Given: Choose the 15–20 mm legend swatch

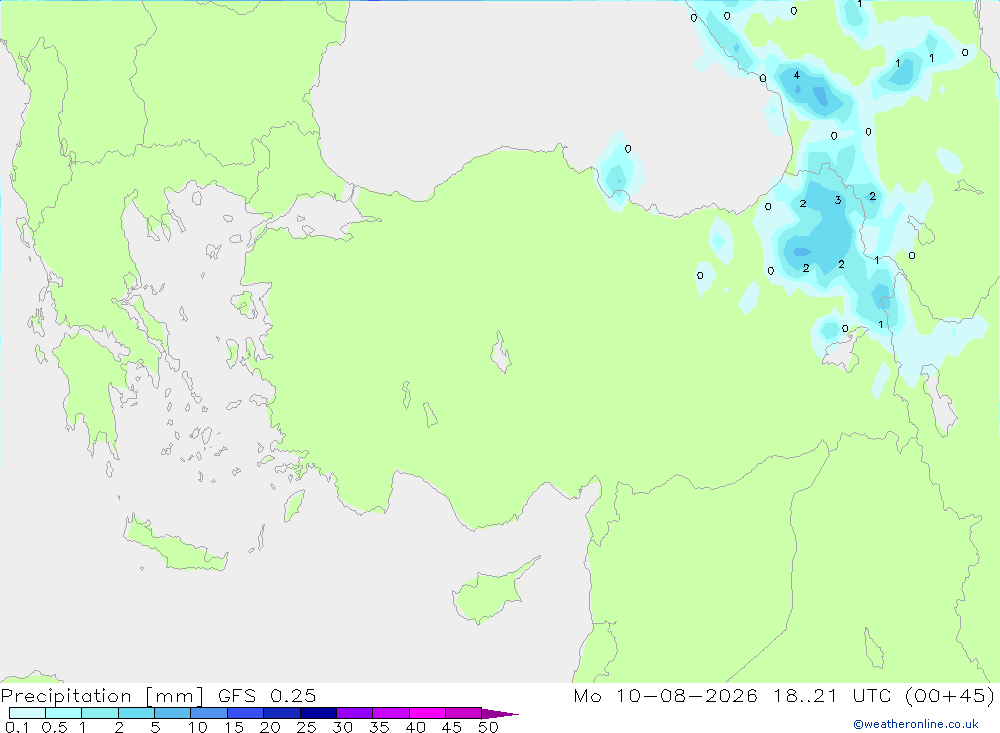Looking at the screenshot, I should pos(246,713).
